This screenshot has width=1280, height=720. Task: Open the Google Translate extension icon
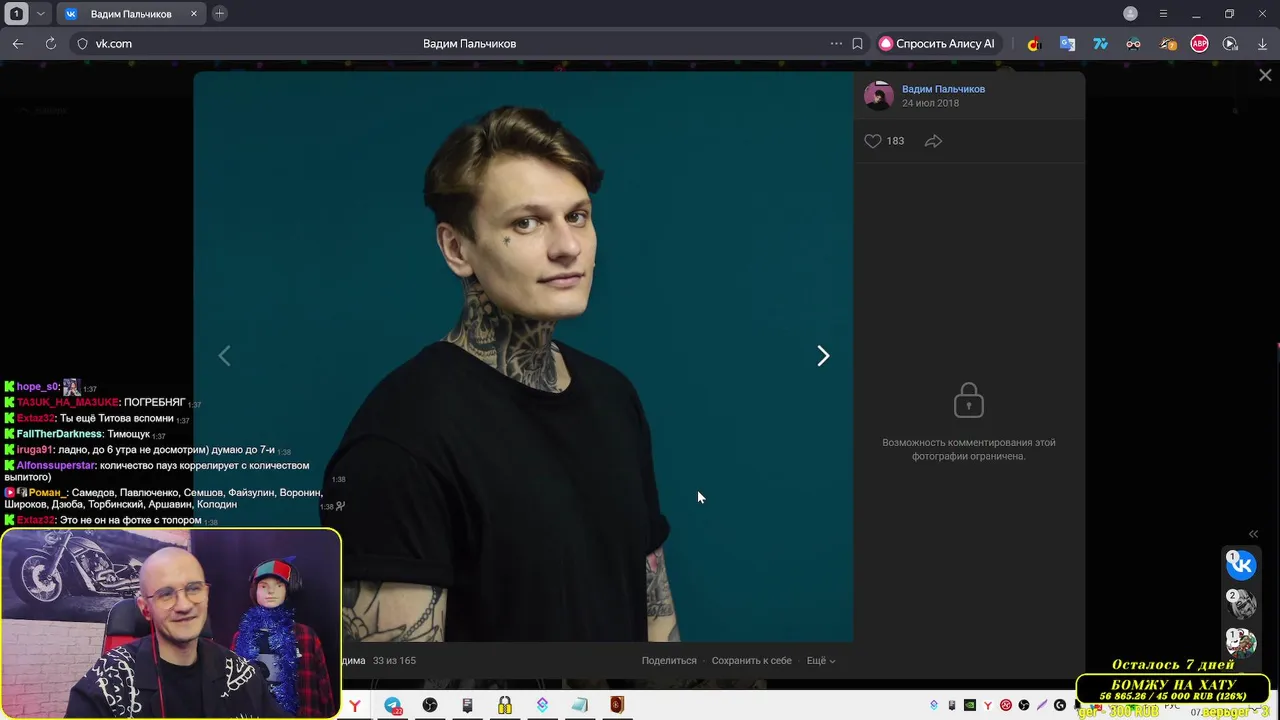pyautogui.click(x=1067, y=44)
